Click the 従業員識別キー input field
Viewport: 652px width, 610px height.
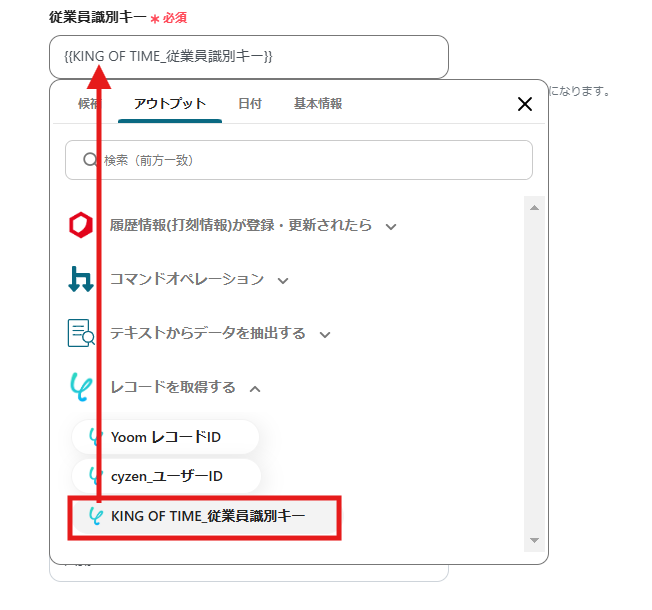click(x=249, y=57)
